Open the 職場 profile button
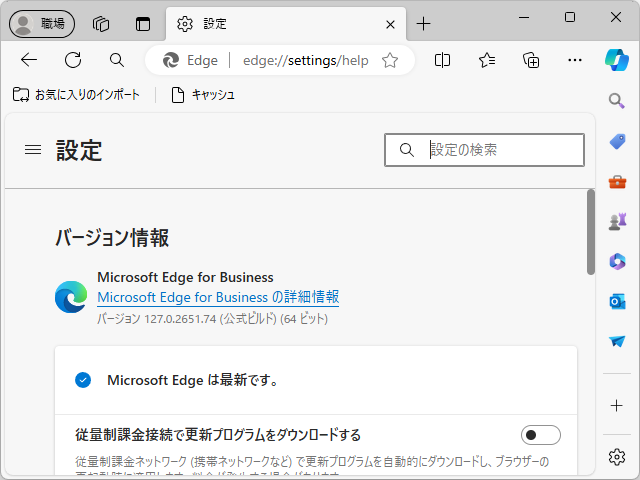640x480 pixels. [42, 24]
